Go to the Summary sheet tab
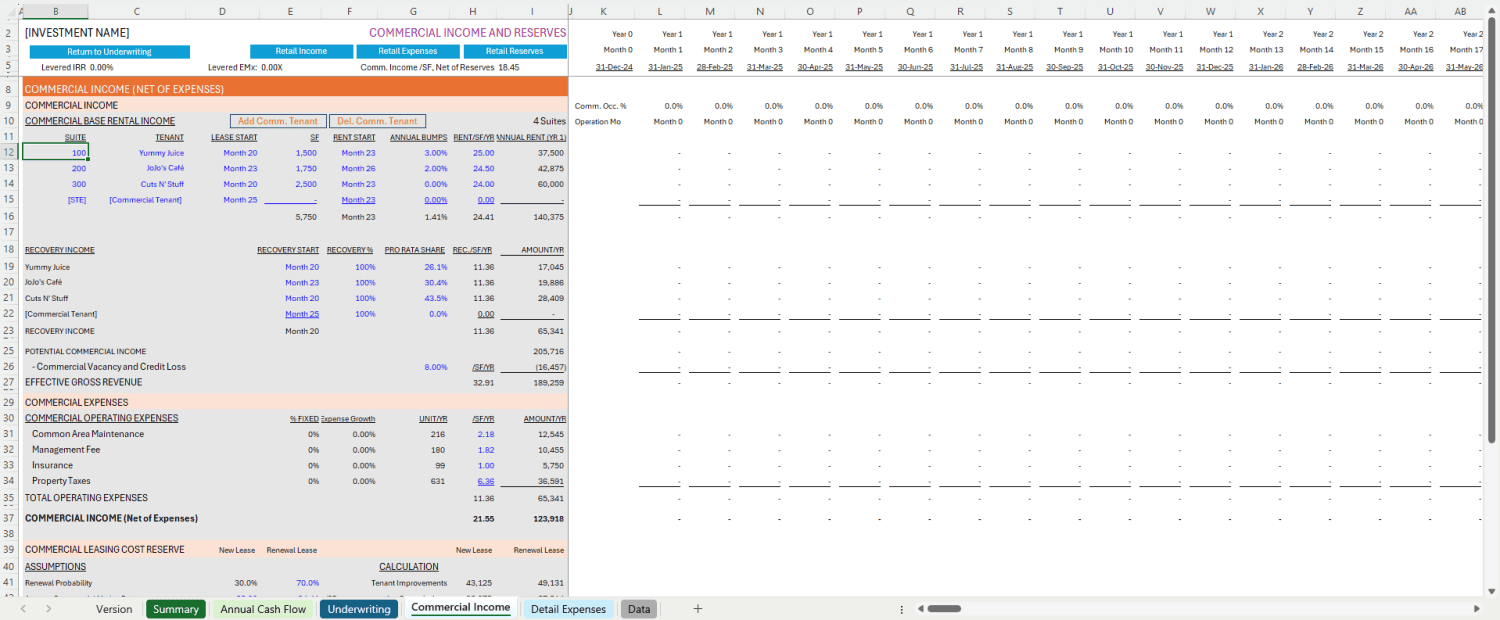The width and height of the screenshot is (1500, 620). click(x=176, y=609)
